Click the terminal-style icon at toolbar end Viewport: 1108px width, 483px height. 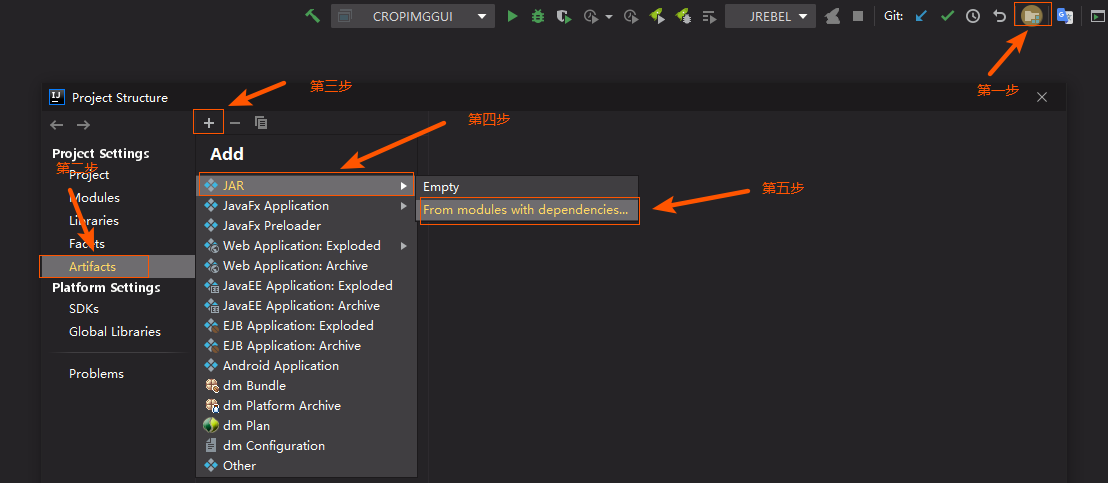1097,16
